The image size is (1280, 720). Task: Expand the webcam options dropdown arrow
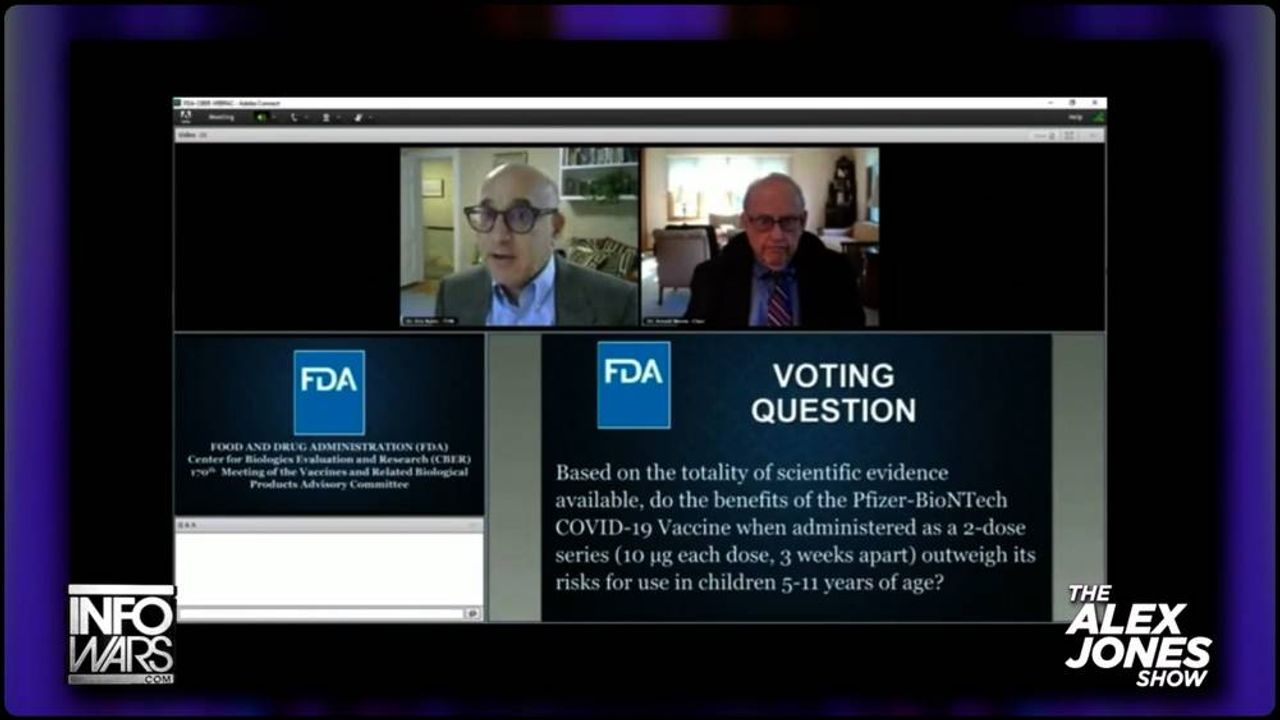(339, 117)
